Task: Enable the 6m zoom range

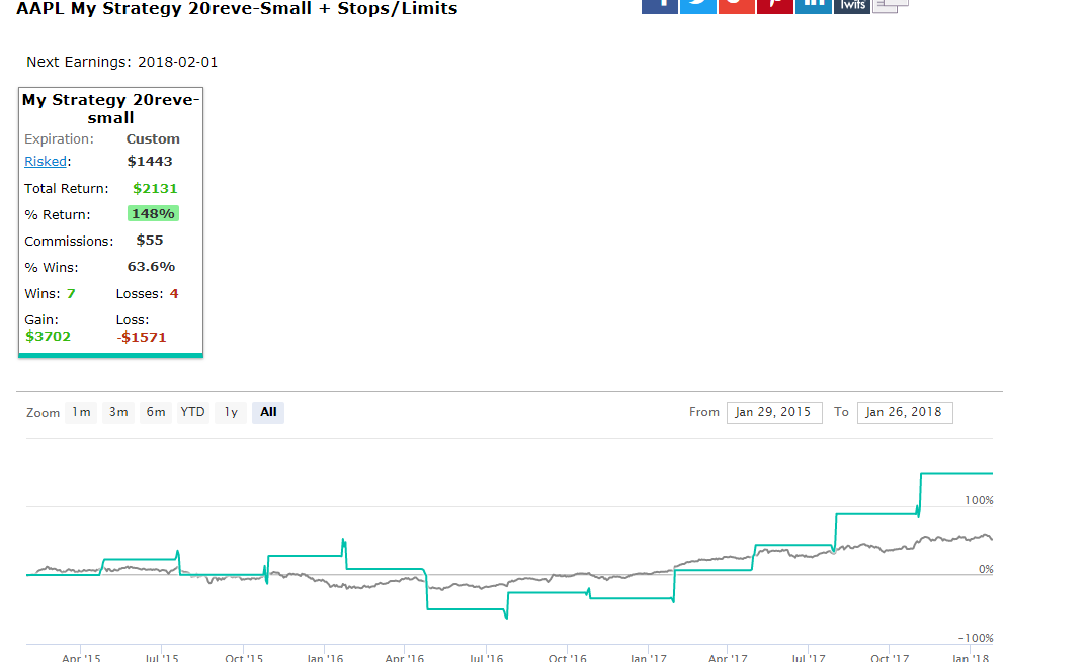Action: tap(155, 412)
